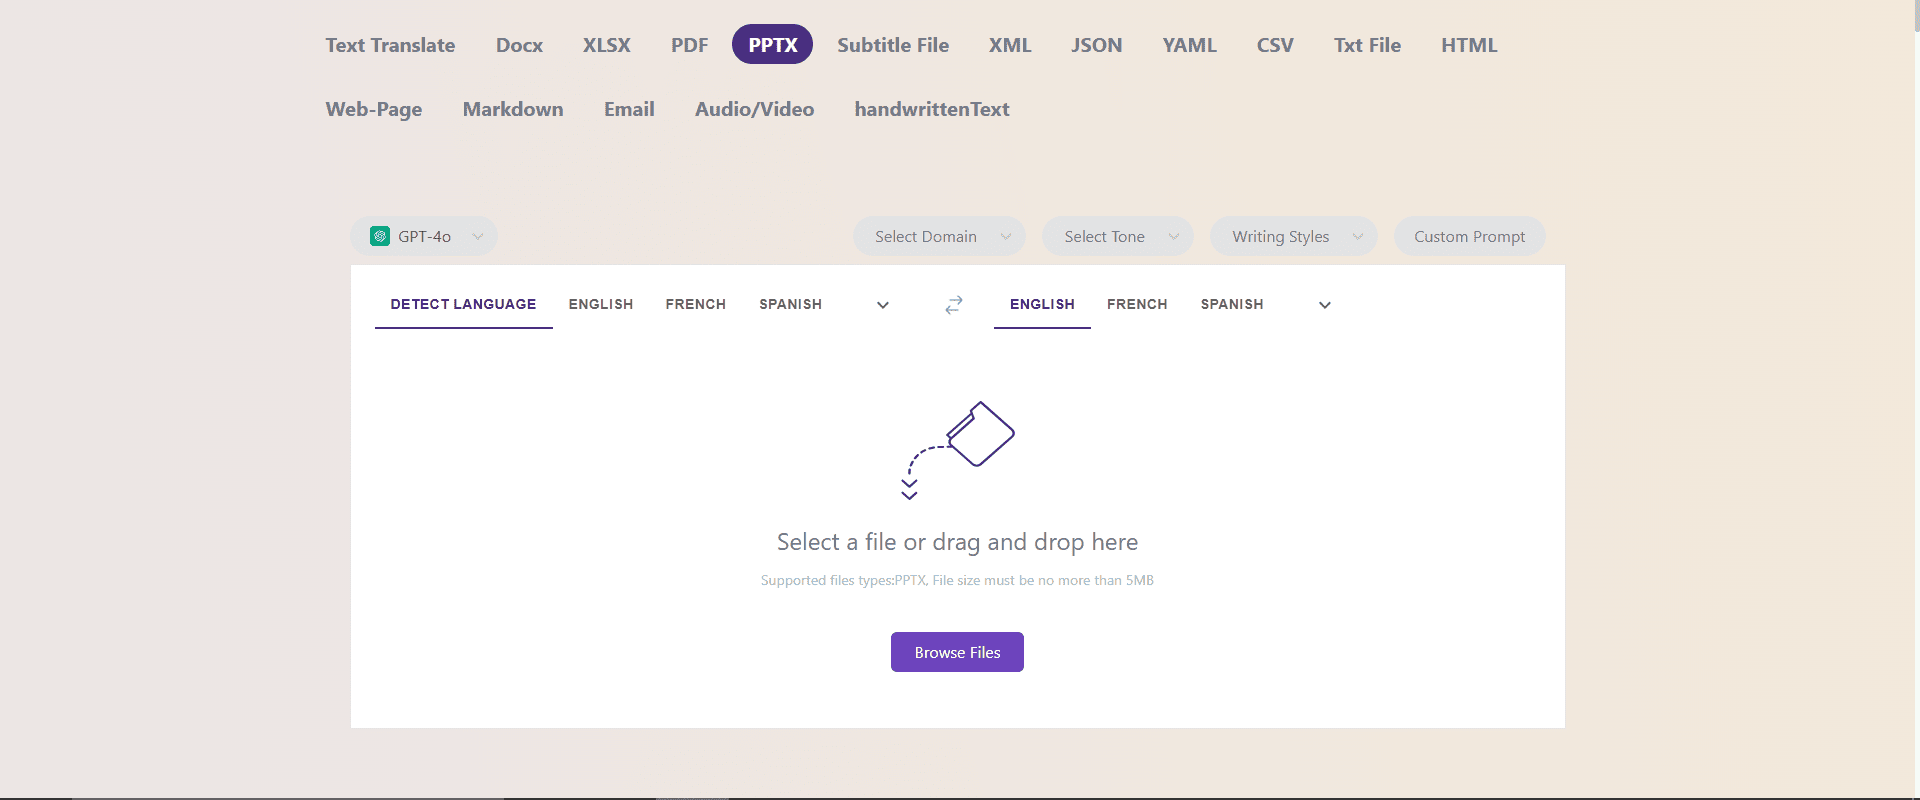
Task: Set target language to Spanish
Action: pos(1232,304)
